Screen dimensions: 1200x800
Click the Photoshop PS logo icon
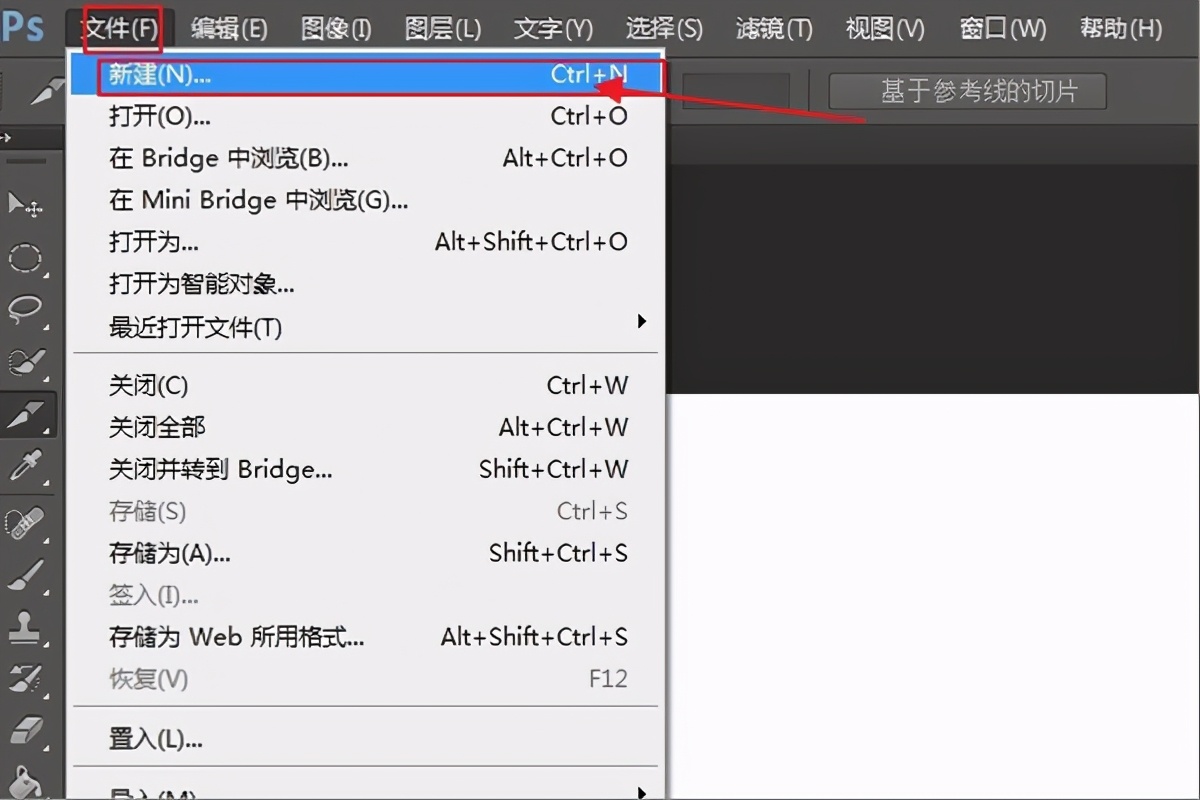point(24,27)
